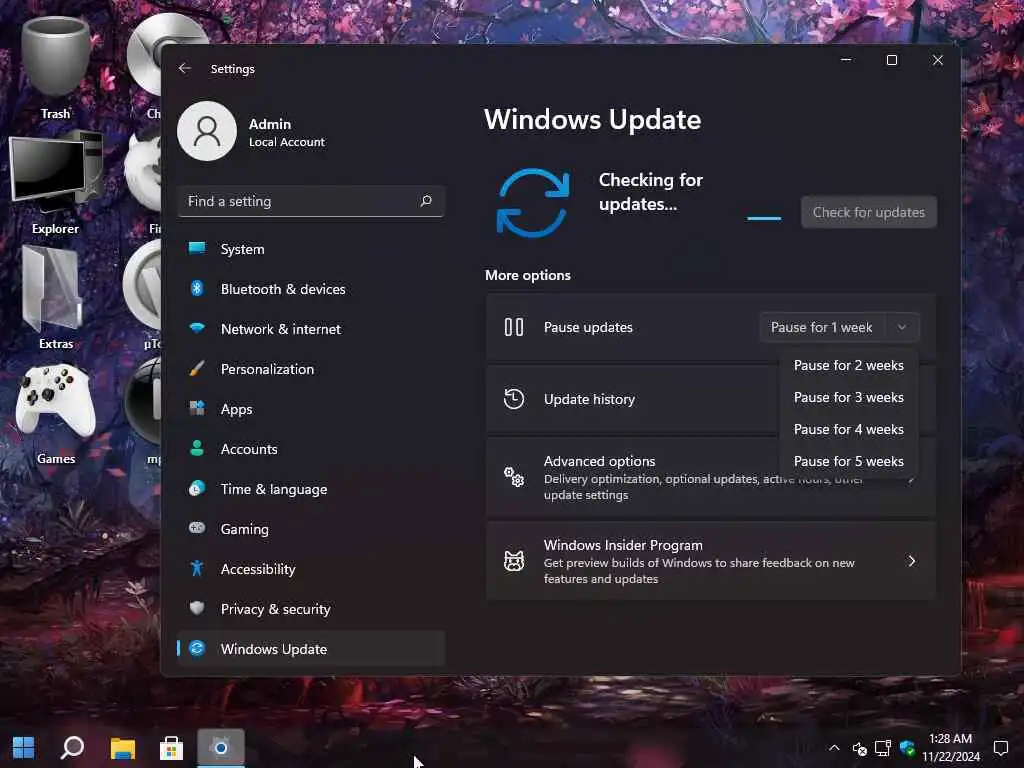Open Personalization category

pos(311,369)
